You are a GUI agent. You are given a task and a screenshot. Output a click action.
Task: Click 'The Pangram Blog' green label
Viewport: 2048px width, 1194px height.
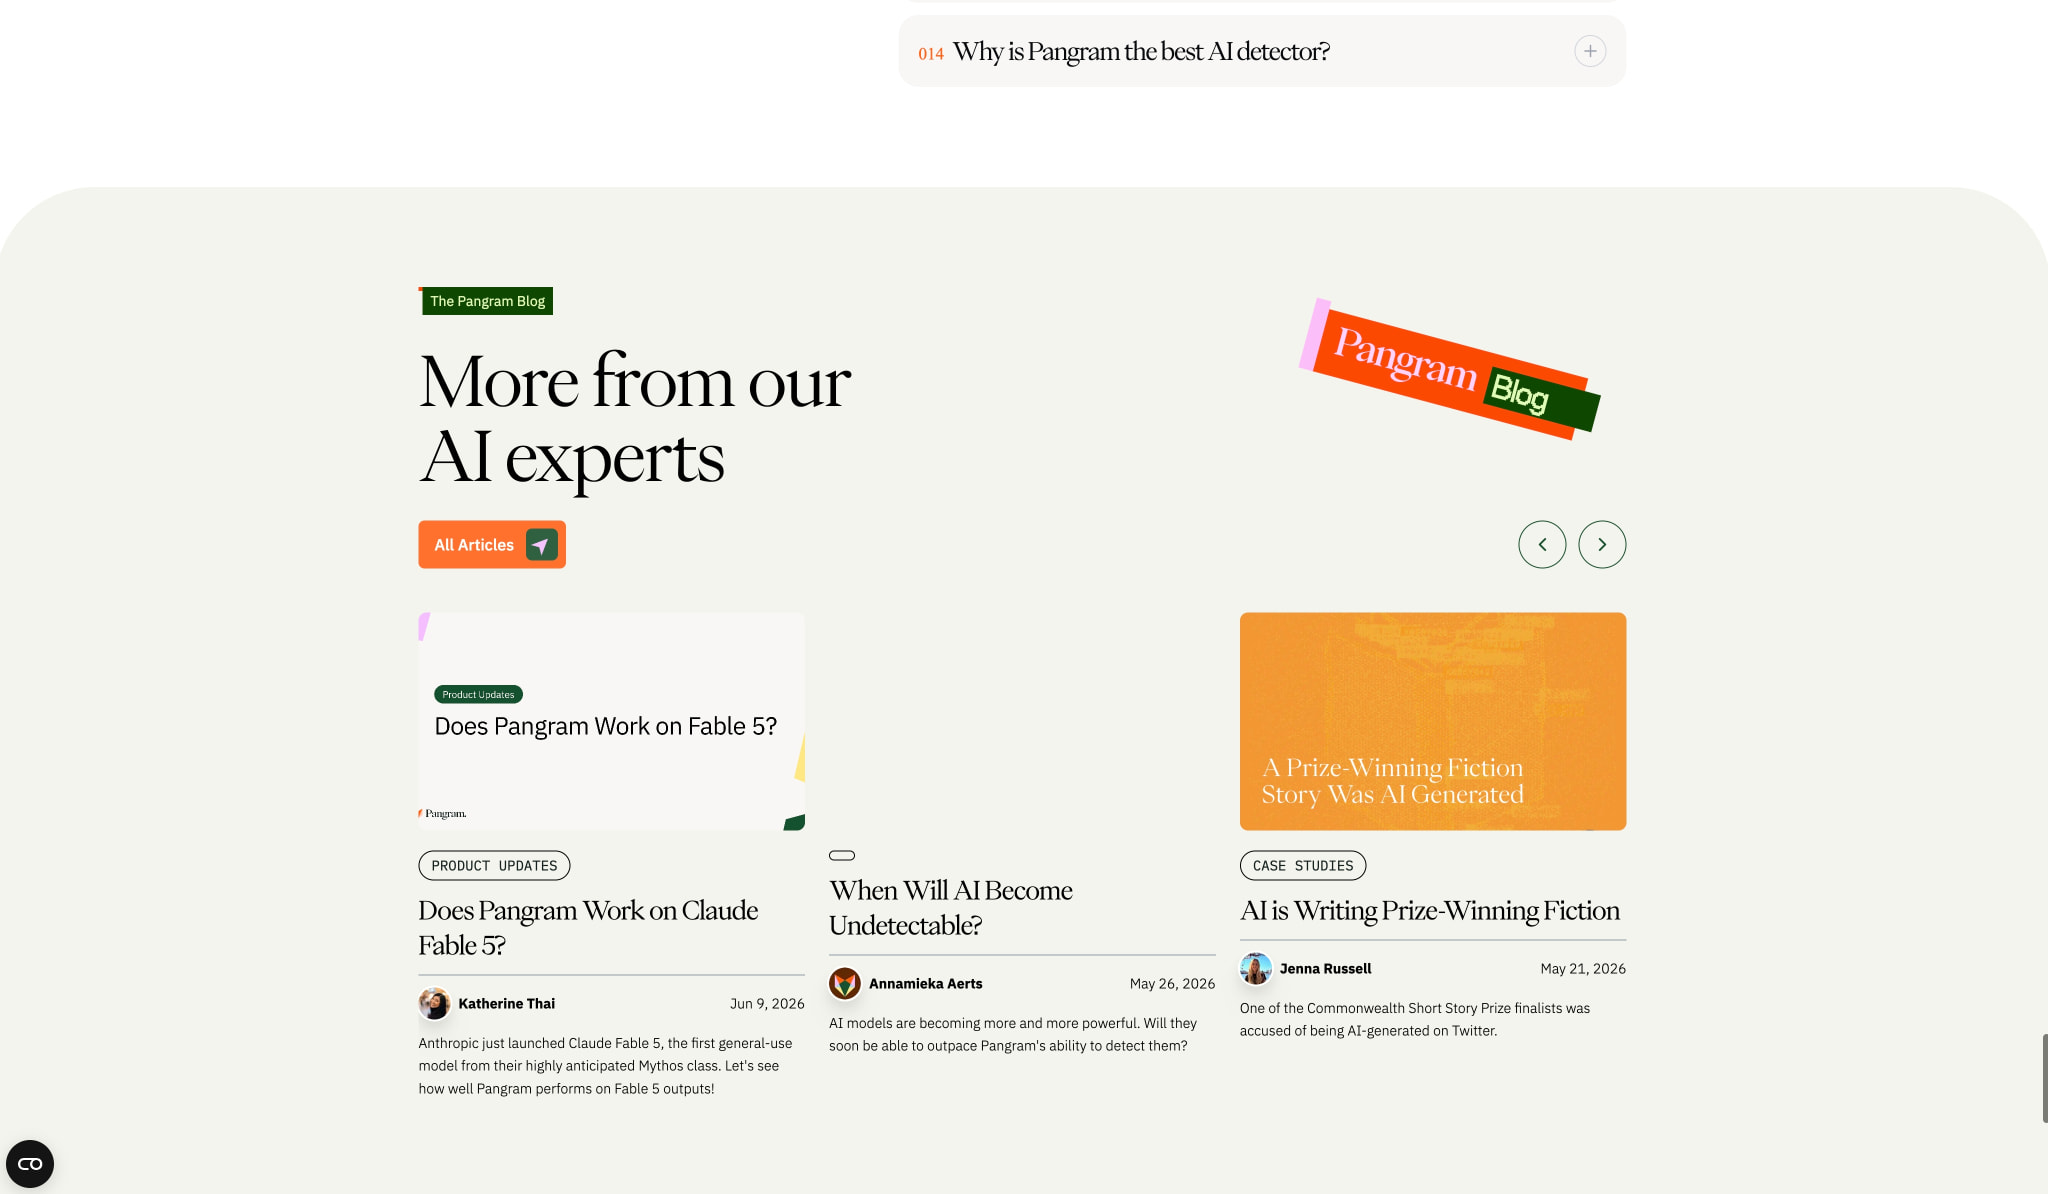point(487,301)
